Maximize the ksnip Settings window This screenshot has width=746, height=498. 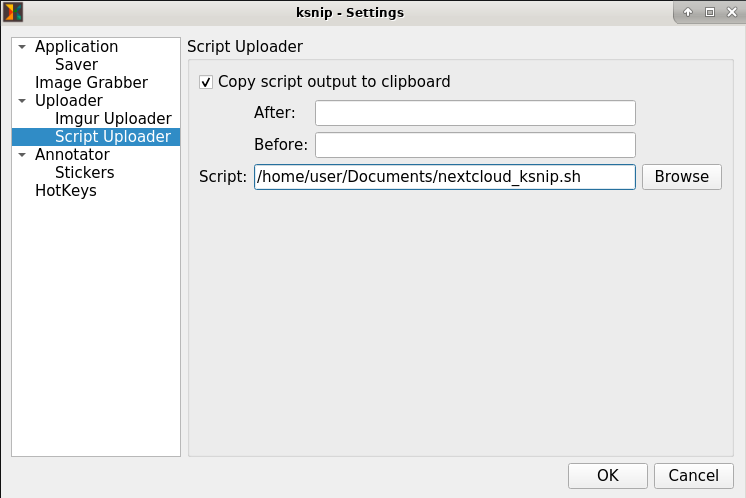point(709,12)
